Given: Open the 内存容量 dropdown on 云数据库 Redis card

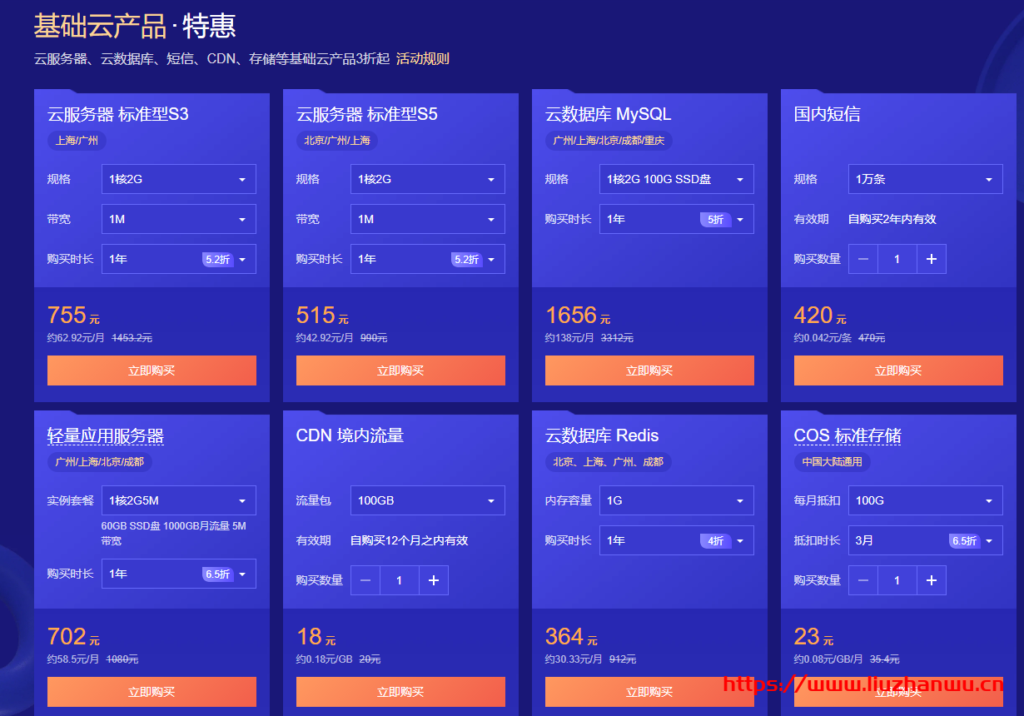Looking at the screenshot, I should click(x=676, y=500).
